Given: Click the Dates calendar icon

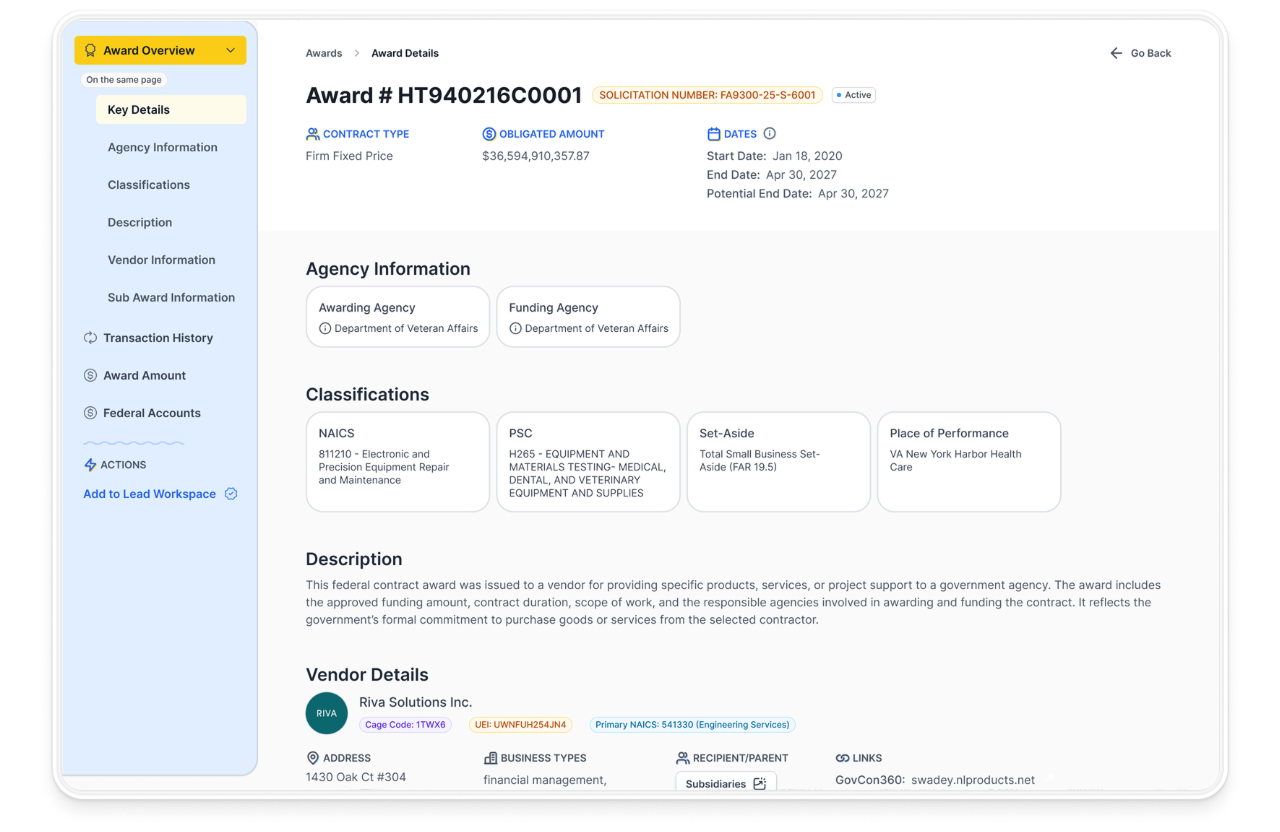Looking at the screenshot, I should click(x=714, y=134).
